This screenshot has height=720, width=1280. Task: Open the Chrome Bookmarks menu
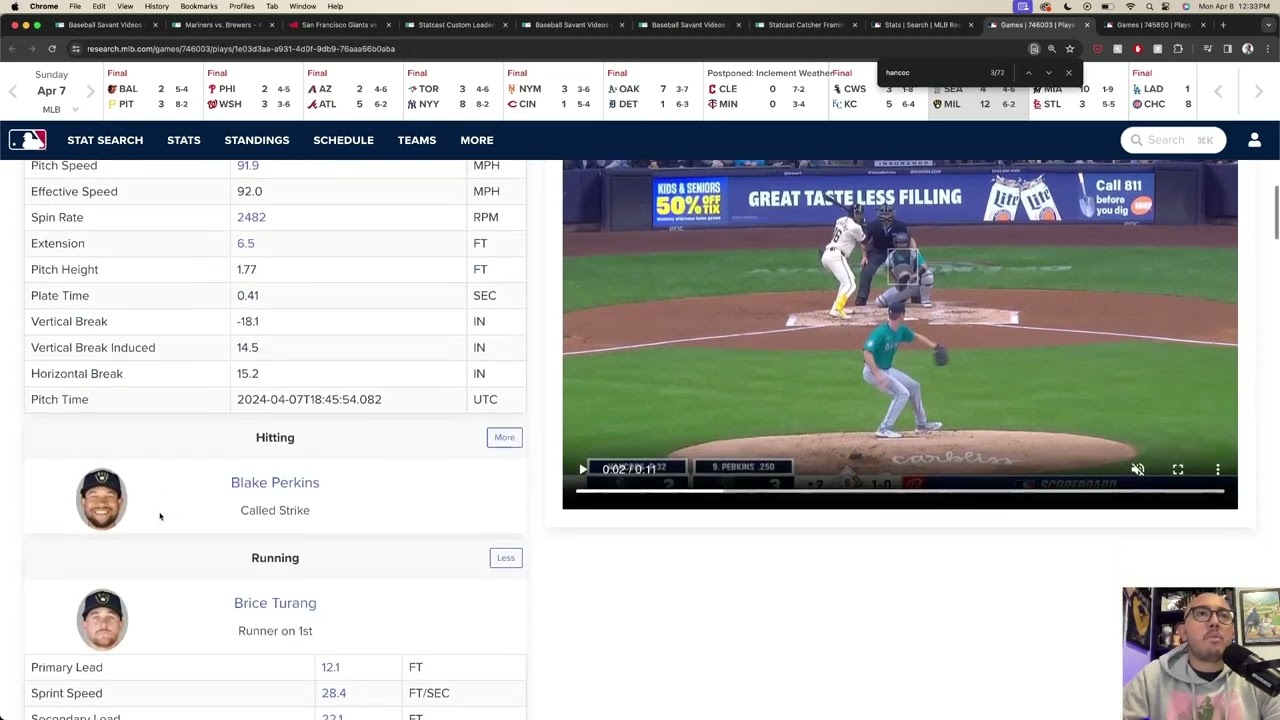tap(199, 6)
